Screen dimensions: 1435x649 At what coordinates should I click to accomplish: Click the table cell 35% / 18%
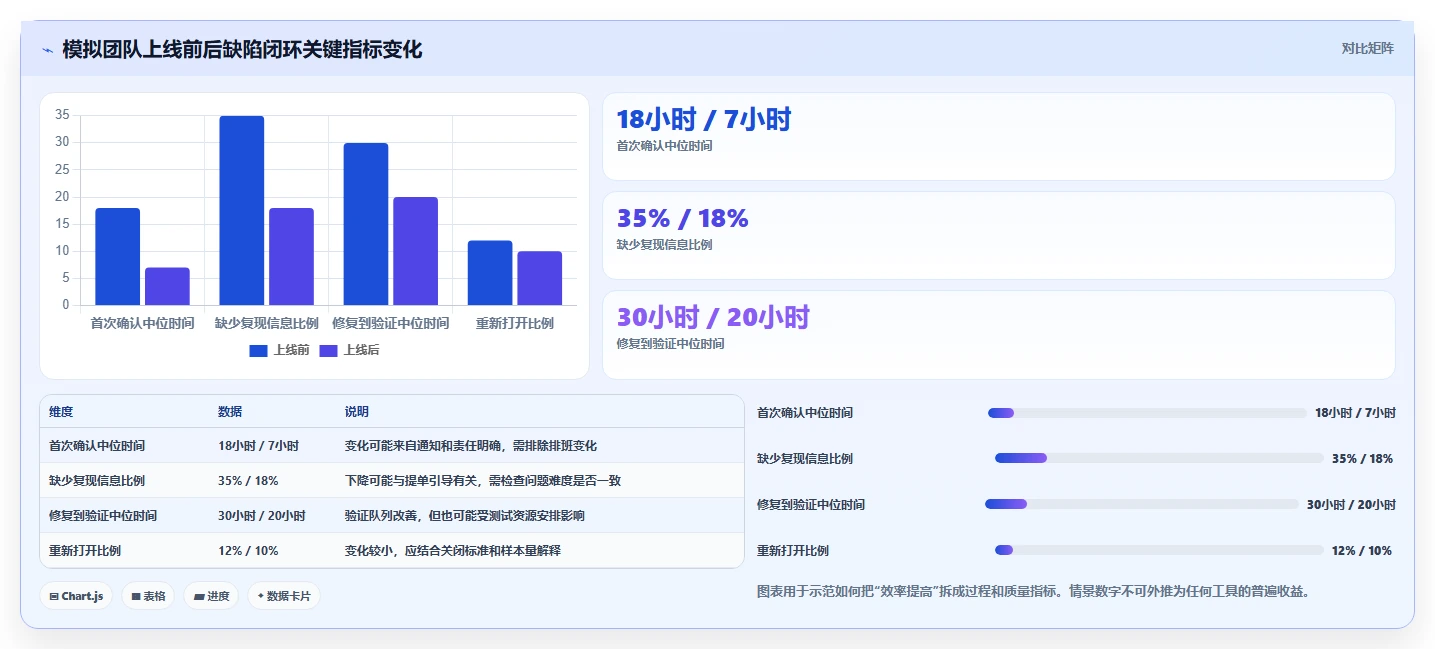[x=248, y=481]
